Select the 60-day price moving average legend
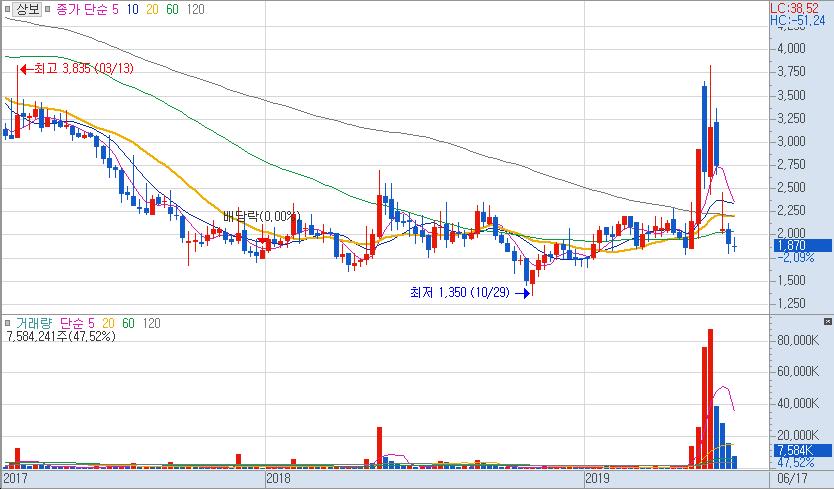The image size is (834, 489). click(x=172, y=10)
